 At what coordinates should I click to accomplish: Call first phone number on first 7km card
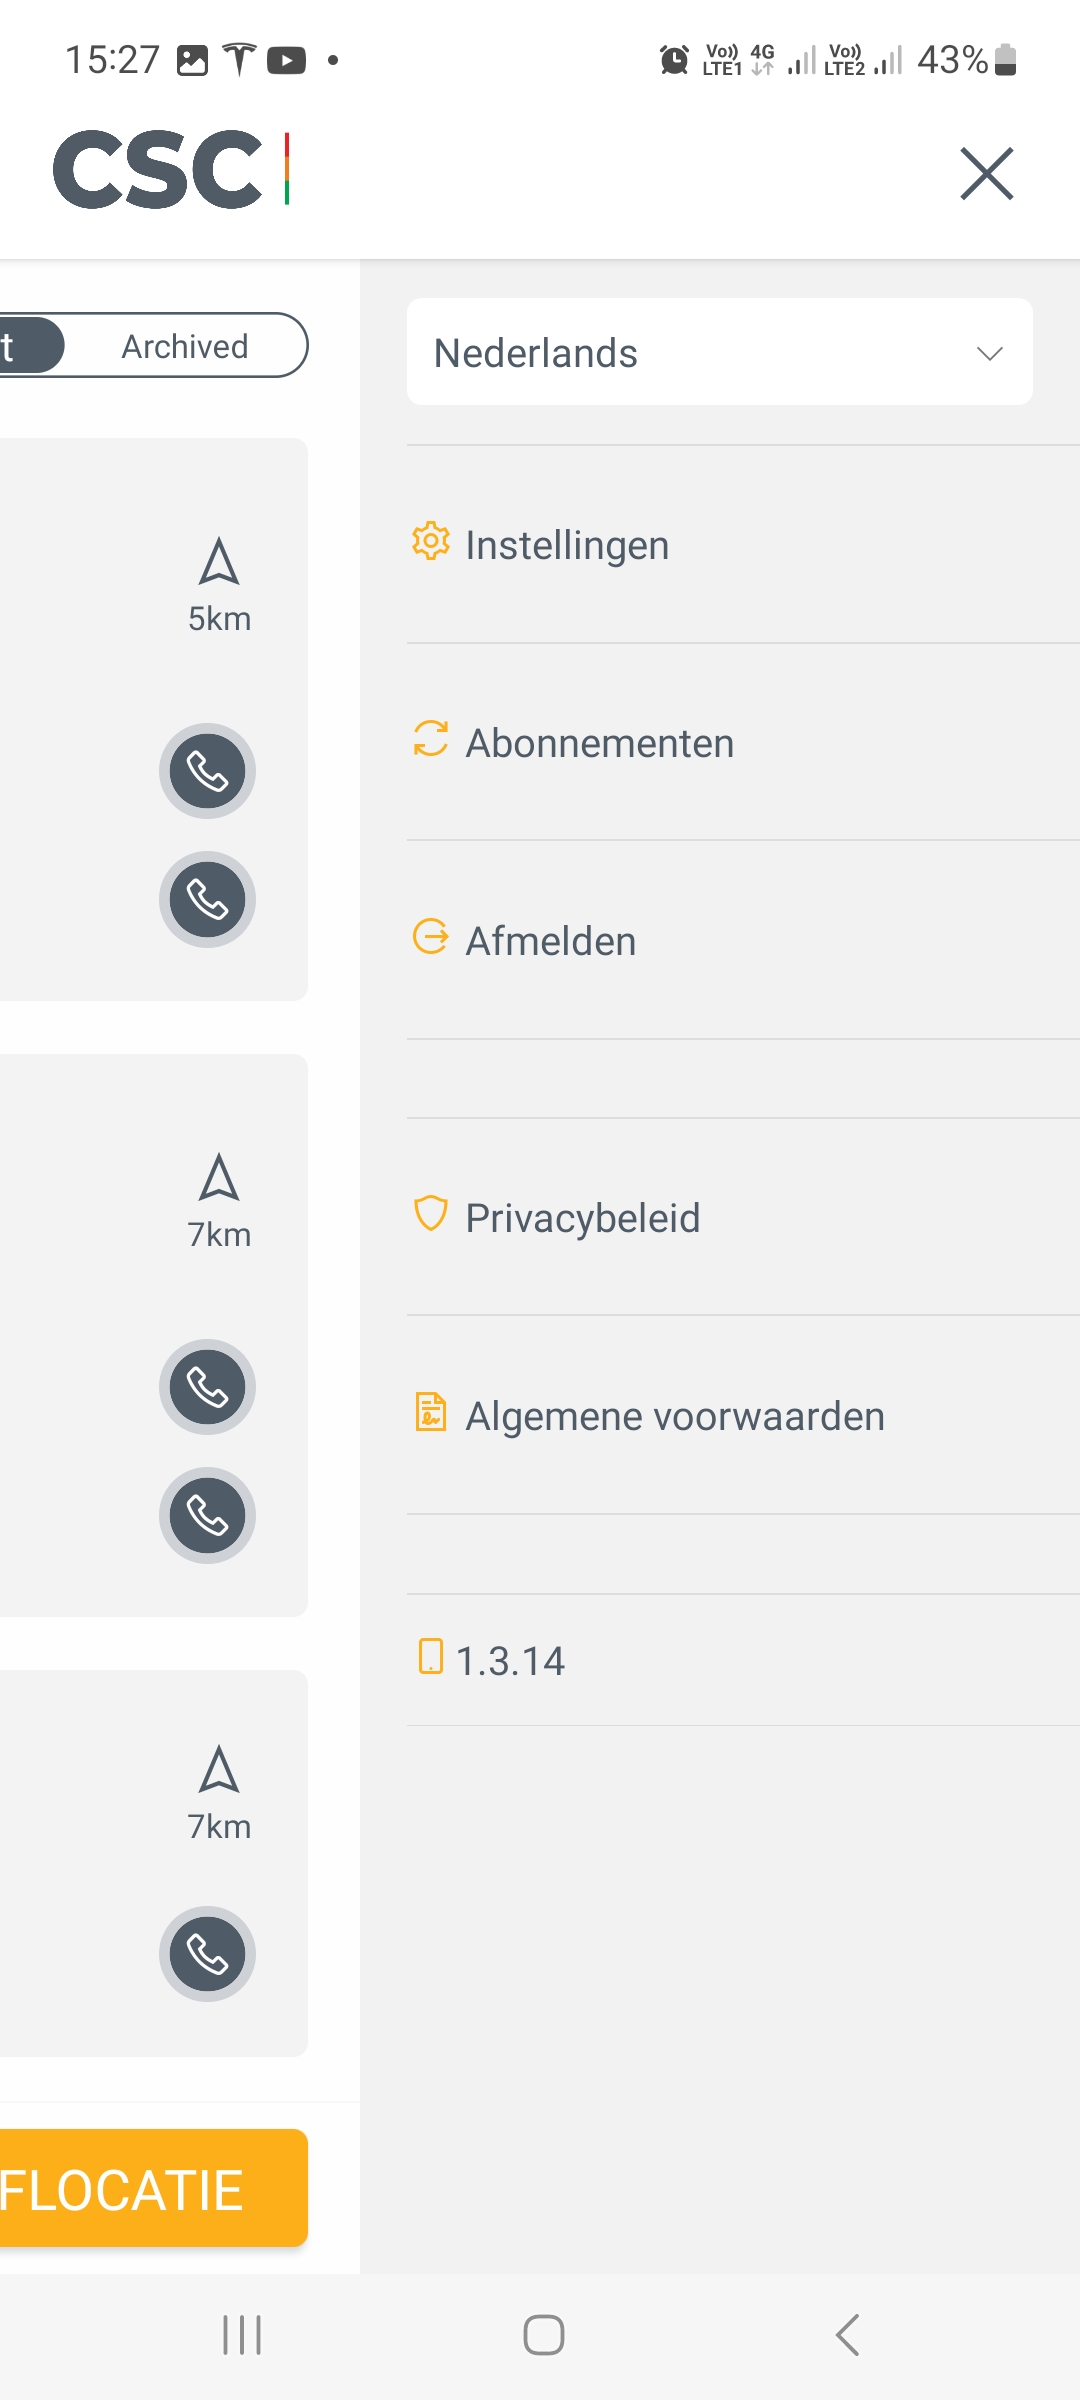(x=207, y=1387)
